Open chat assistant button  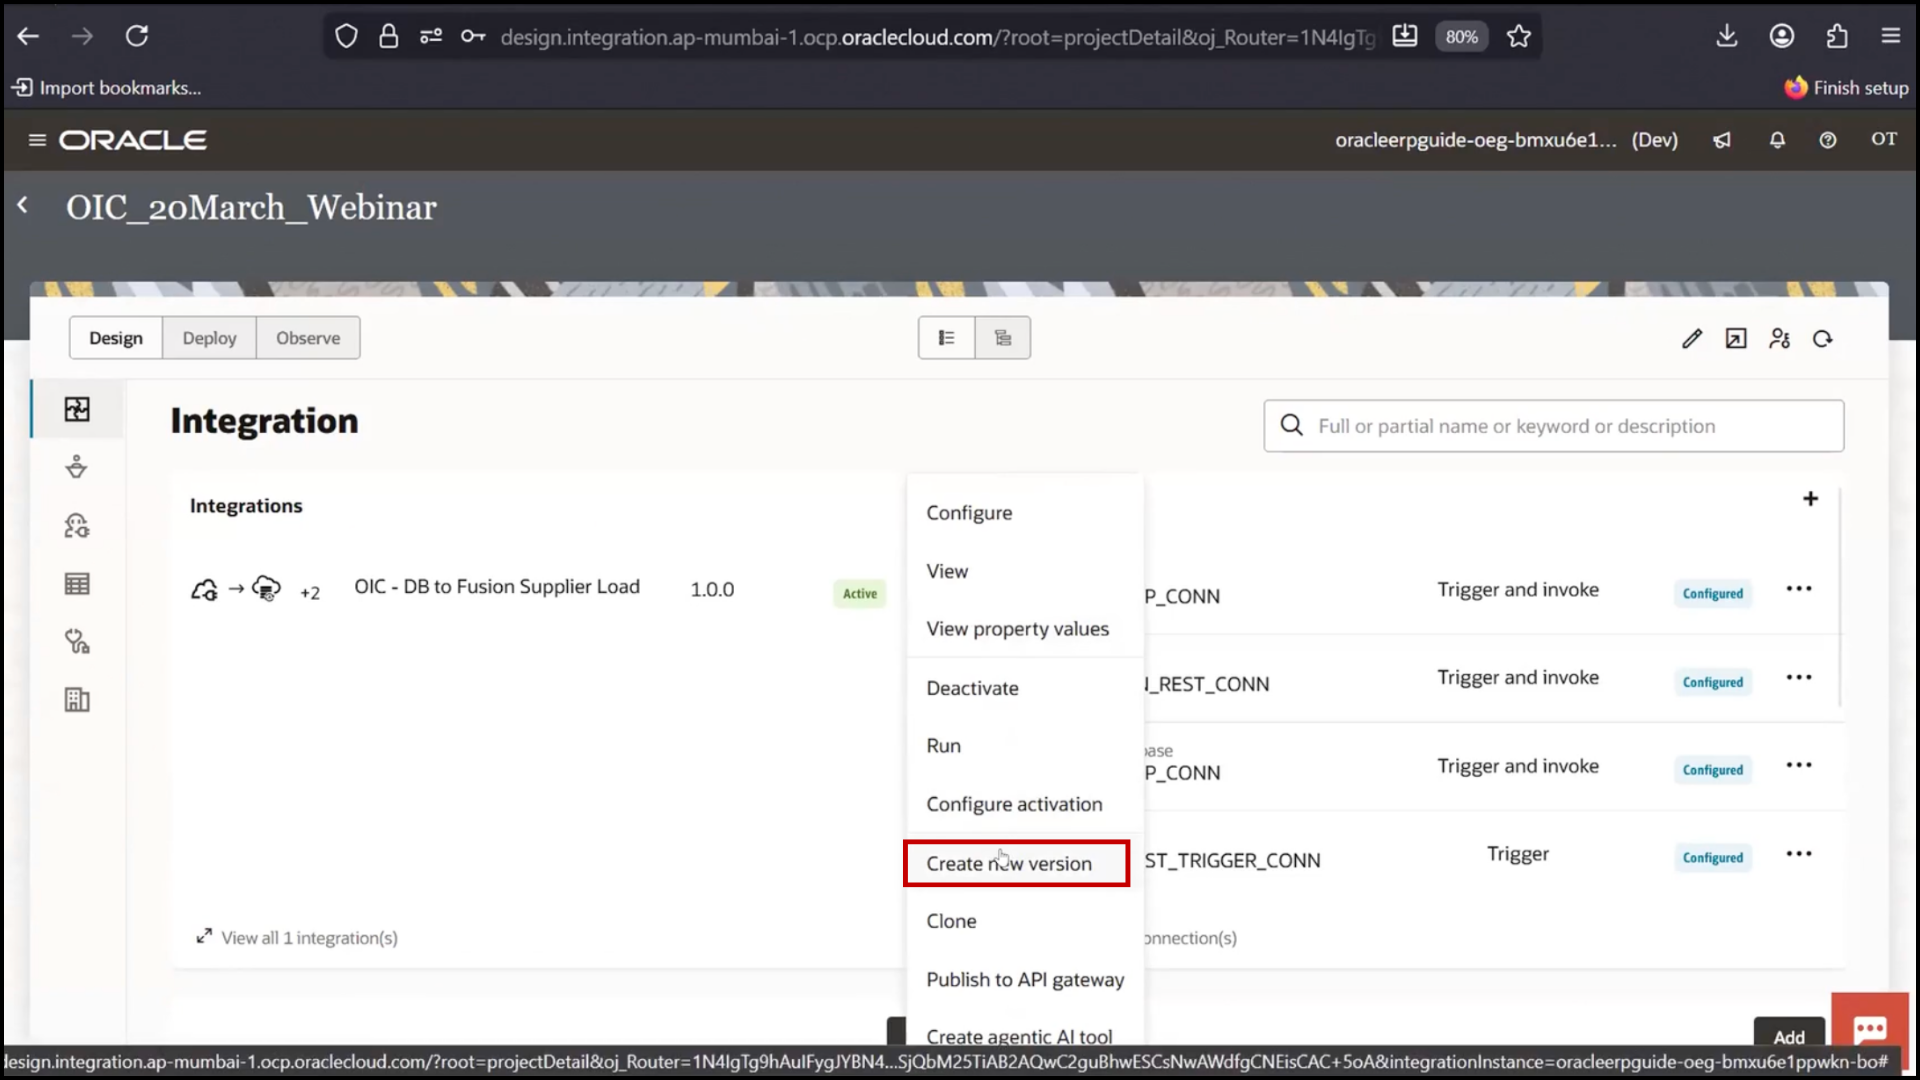pyautogui.click(x=1870, y=1029)
